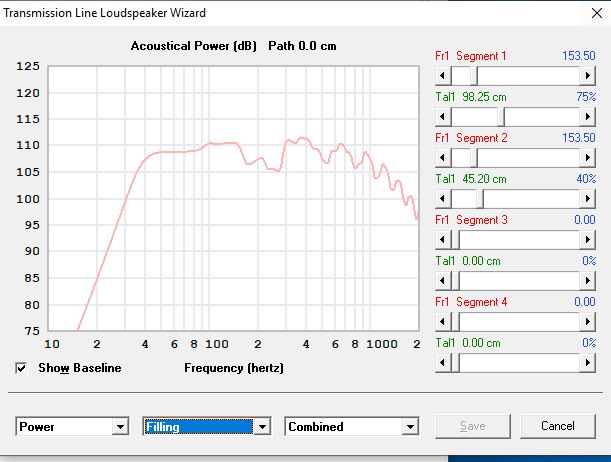Click the acoustical power response graph
The width and height of the screenshot is (611, 462).
pyautogui.click(x=233, y=198)
